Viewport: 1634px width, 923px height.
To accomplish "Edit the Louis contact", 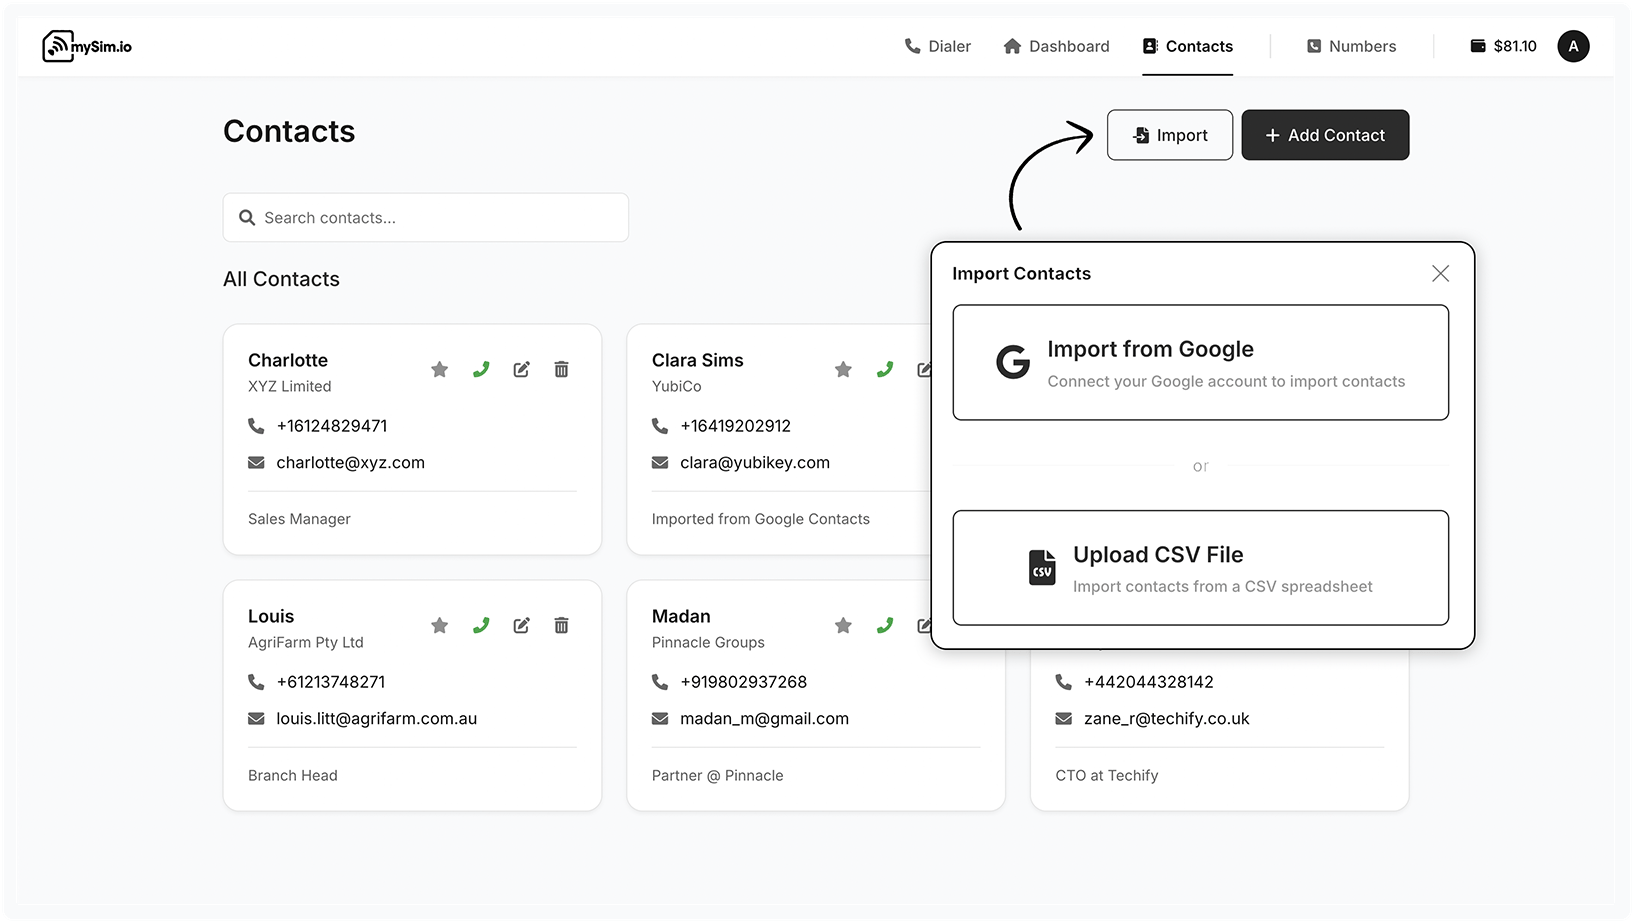I will pos(521,626).
